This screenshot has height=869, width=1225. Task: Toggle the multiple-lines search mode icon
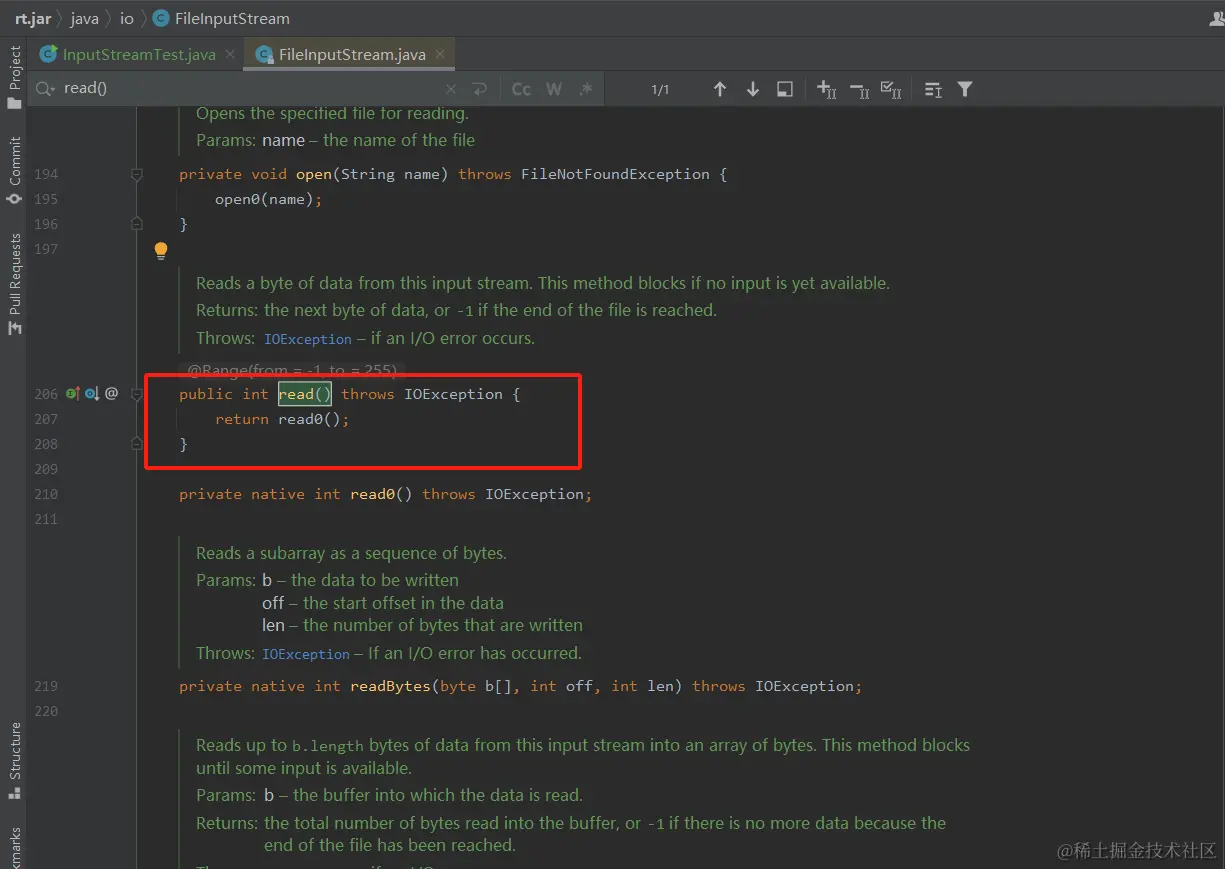pos(933,89)
